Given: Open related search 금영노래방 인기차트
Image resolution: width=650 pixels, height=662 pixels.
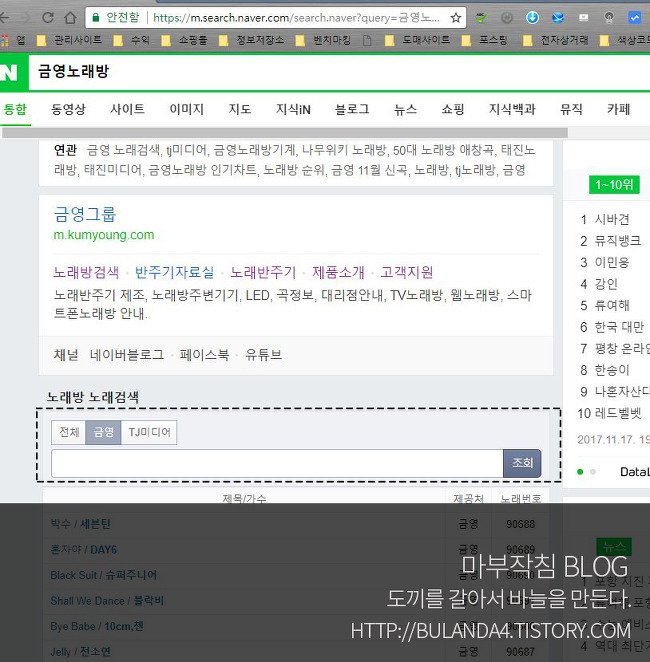Looking at the screenshot, I should pos(202,170).
